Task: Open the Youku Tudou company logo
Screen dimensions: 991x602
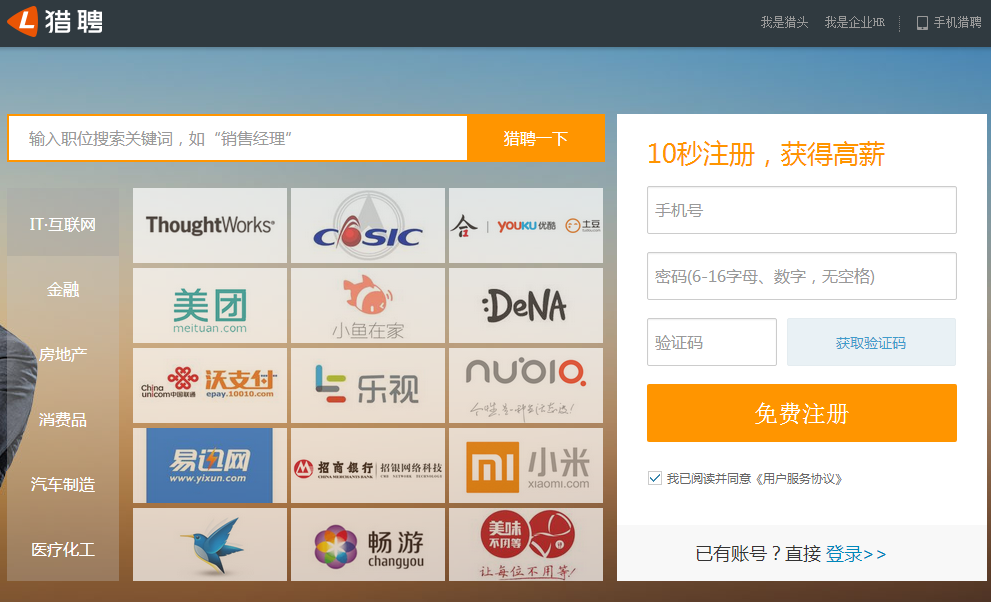Action: tap(526, 225)
